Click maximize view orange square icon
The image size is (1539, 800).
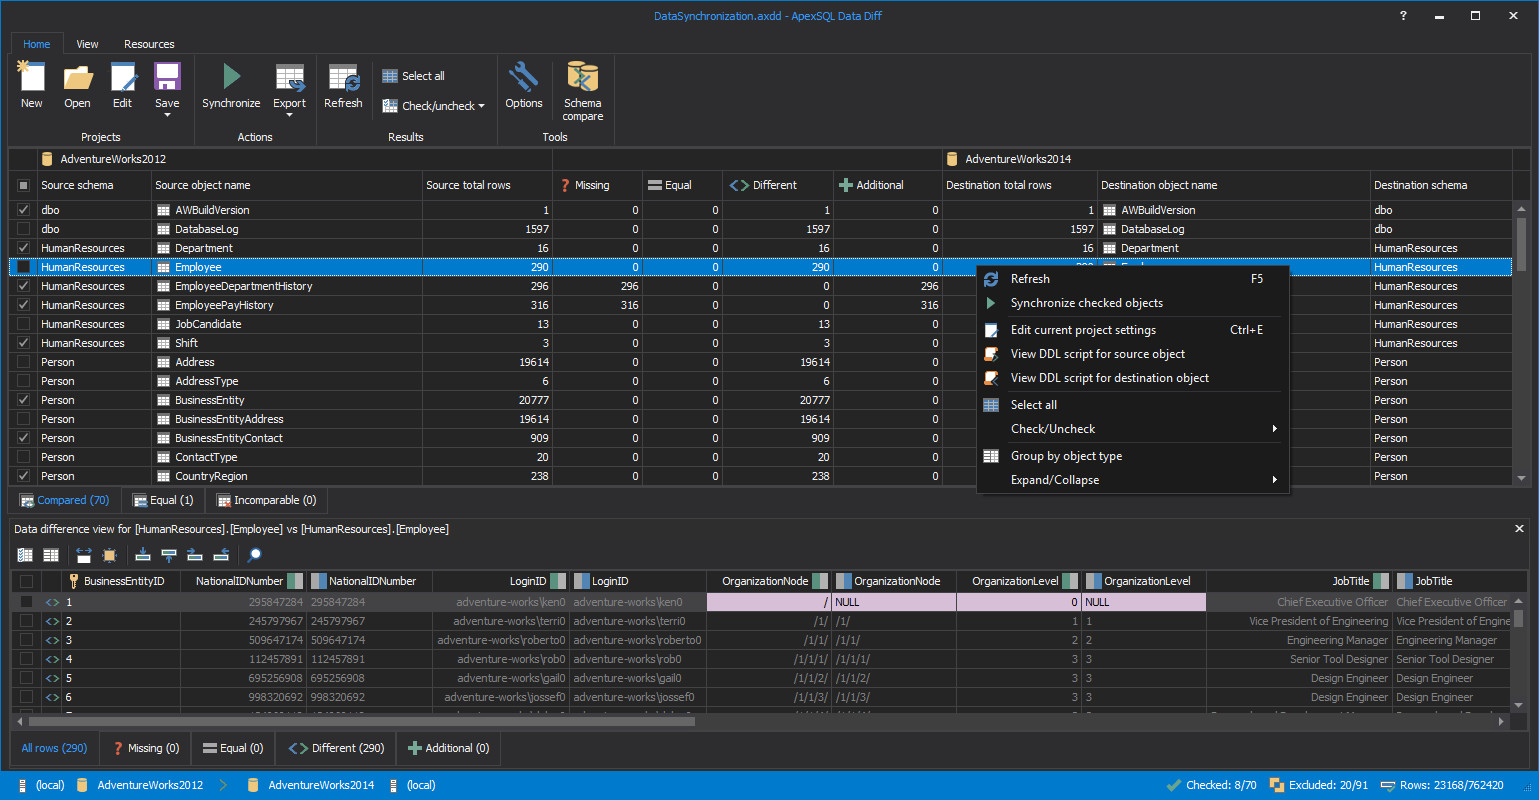pos(109,555)
